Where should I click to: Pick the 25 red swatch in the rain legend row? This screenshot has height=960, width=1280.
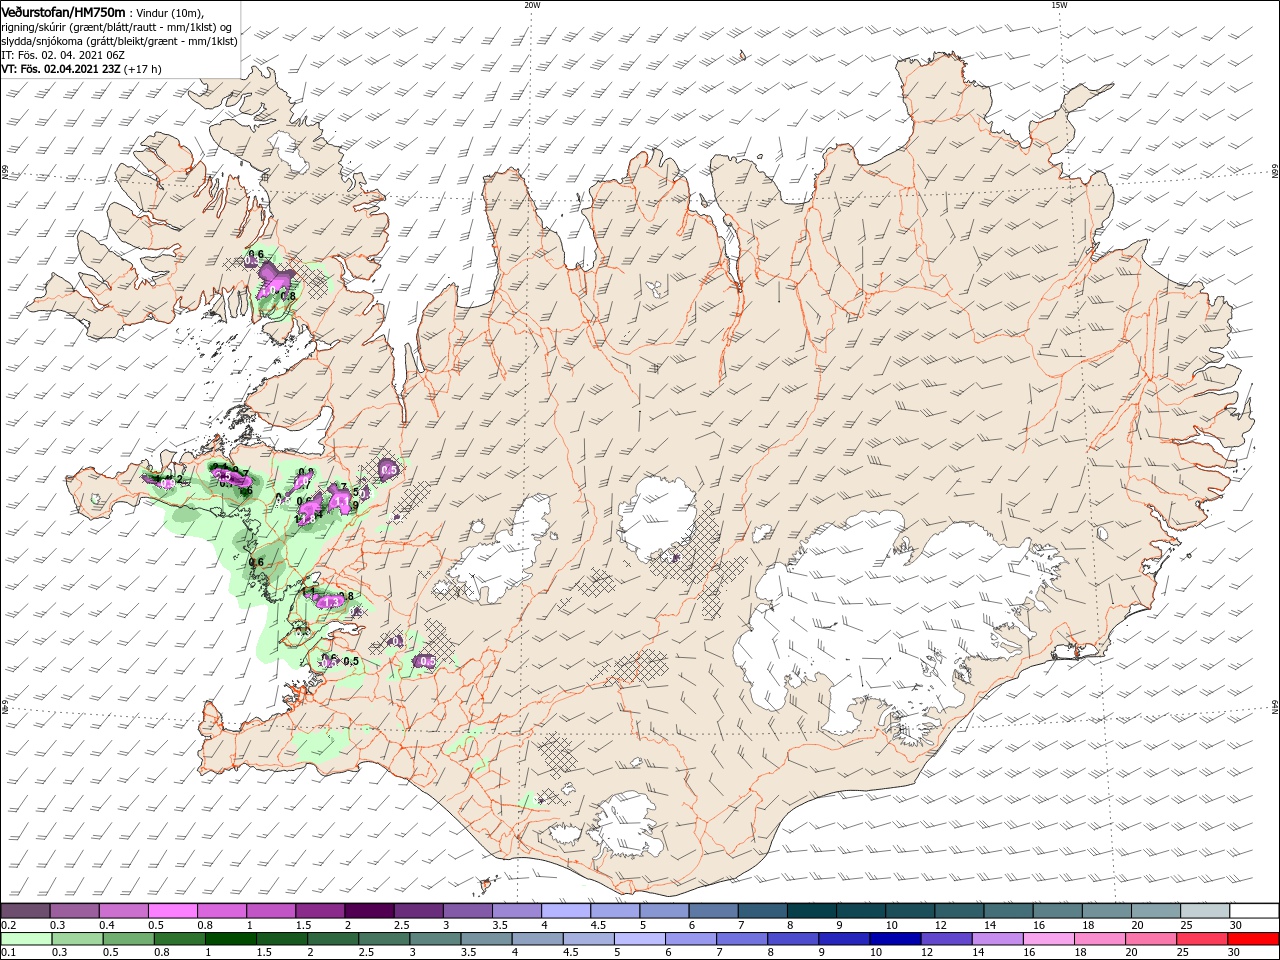1203,939
